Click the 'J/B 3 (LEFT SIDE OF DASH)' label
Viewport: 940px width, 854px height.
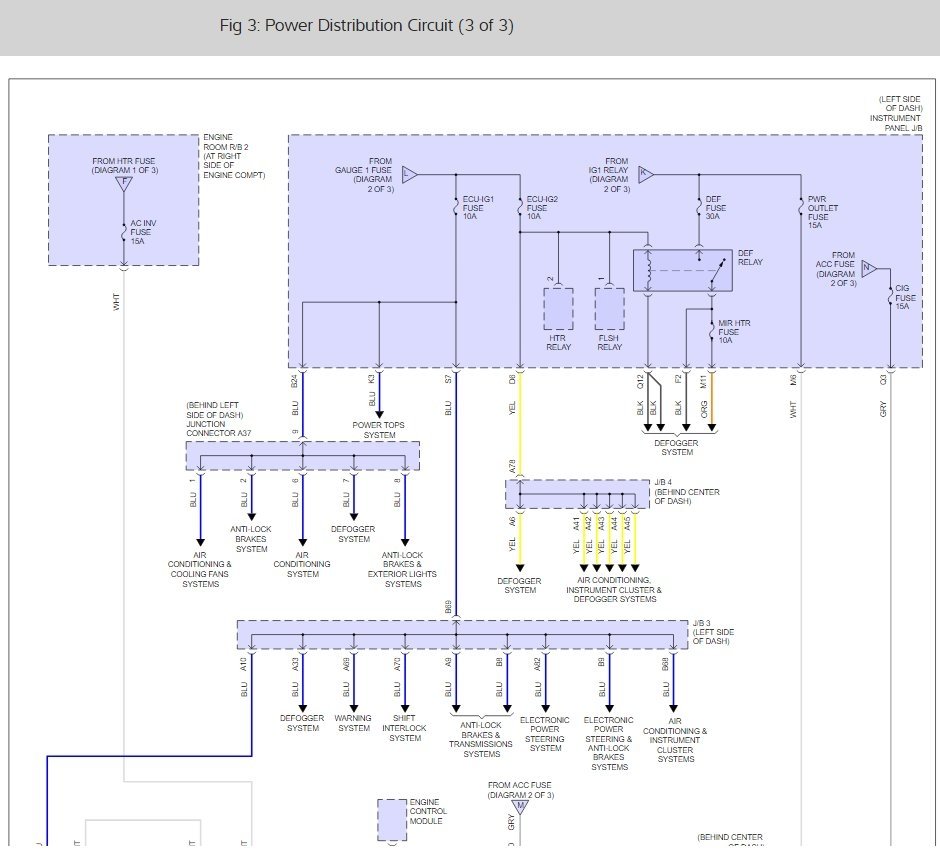[x=713, y=632]
